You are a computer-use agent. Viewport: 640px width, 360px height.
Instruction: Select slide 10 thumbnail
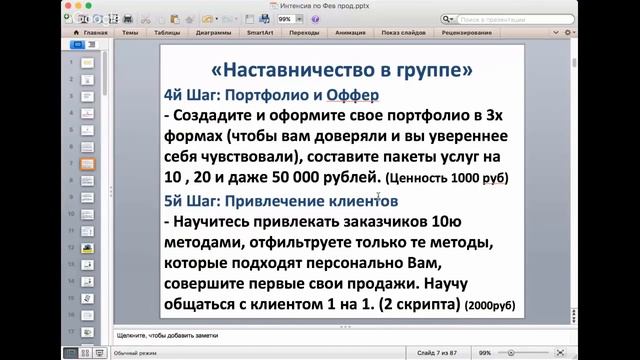pyautogui.click(x=87, y=214)
